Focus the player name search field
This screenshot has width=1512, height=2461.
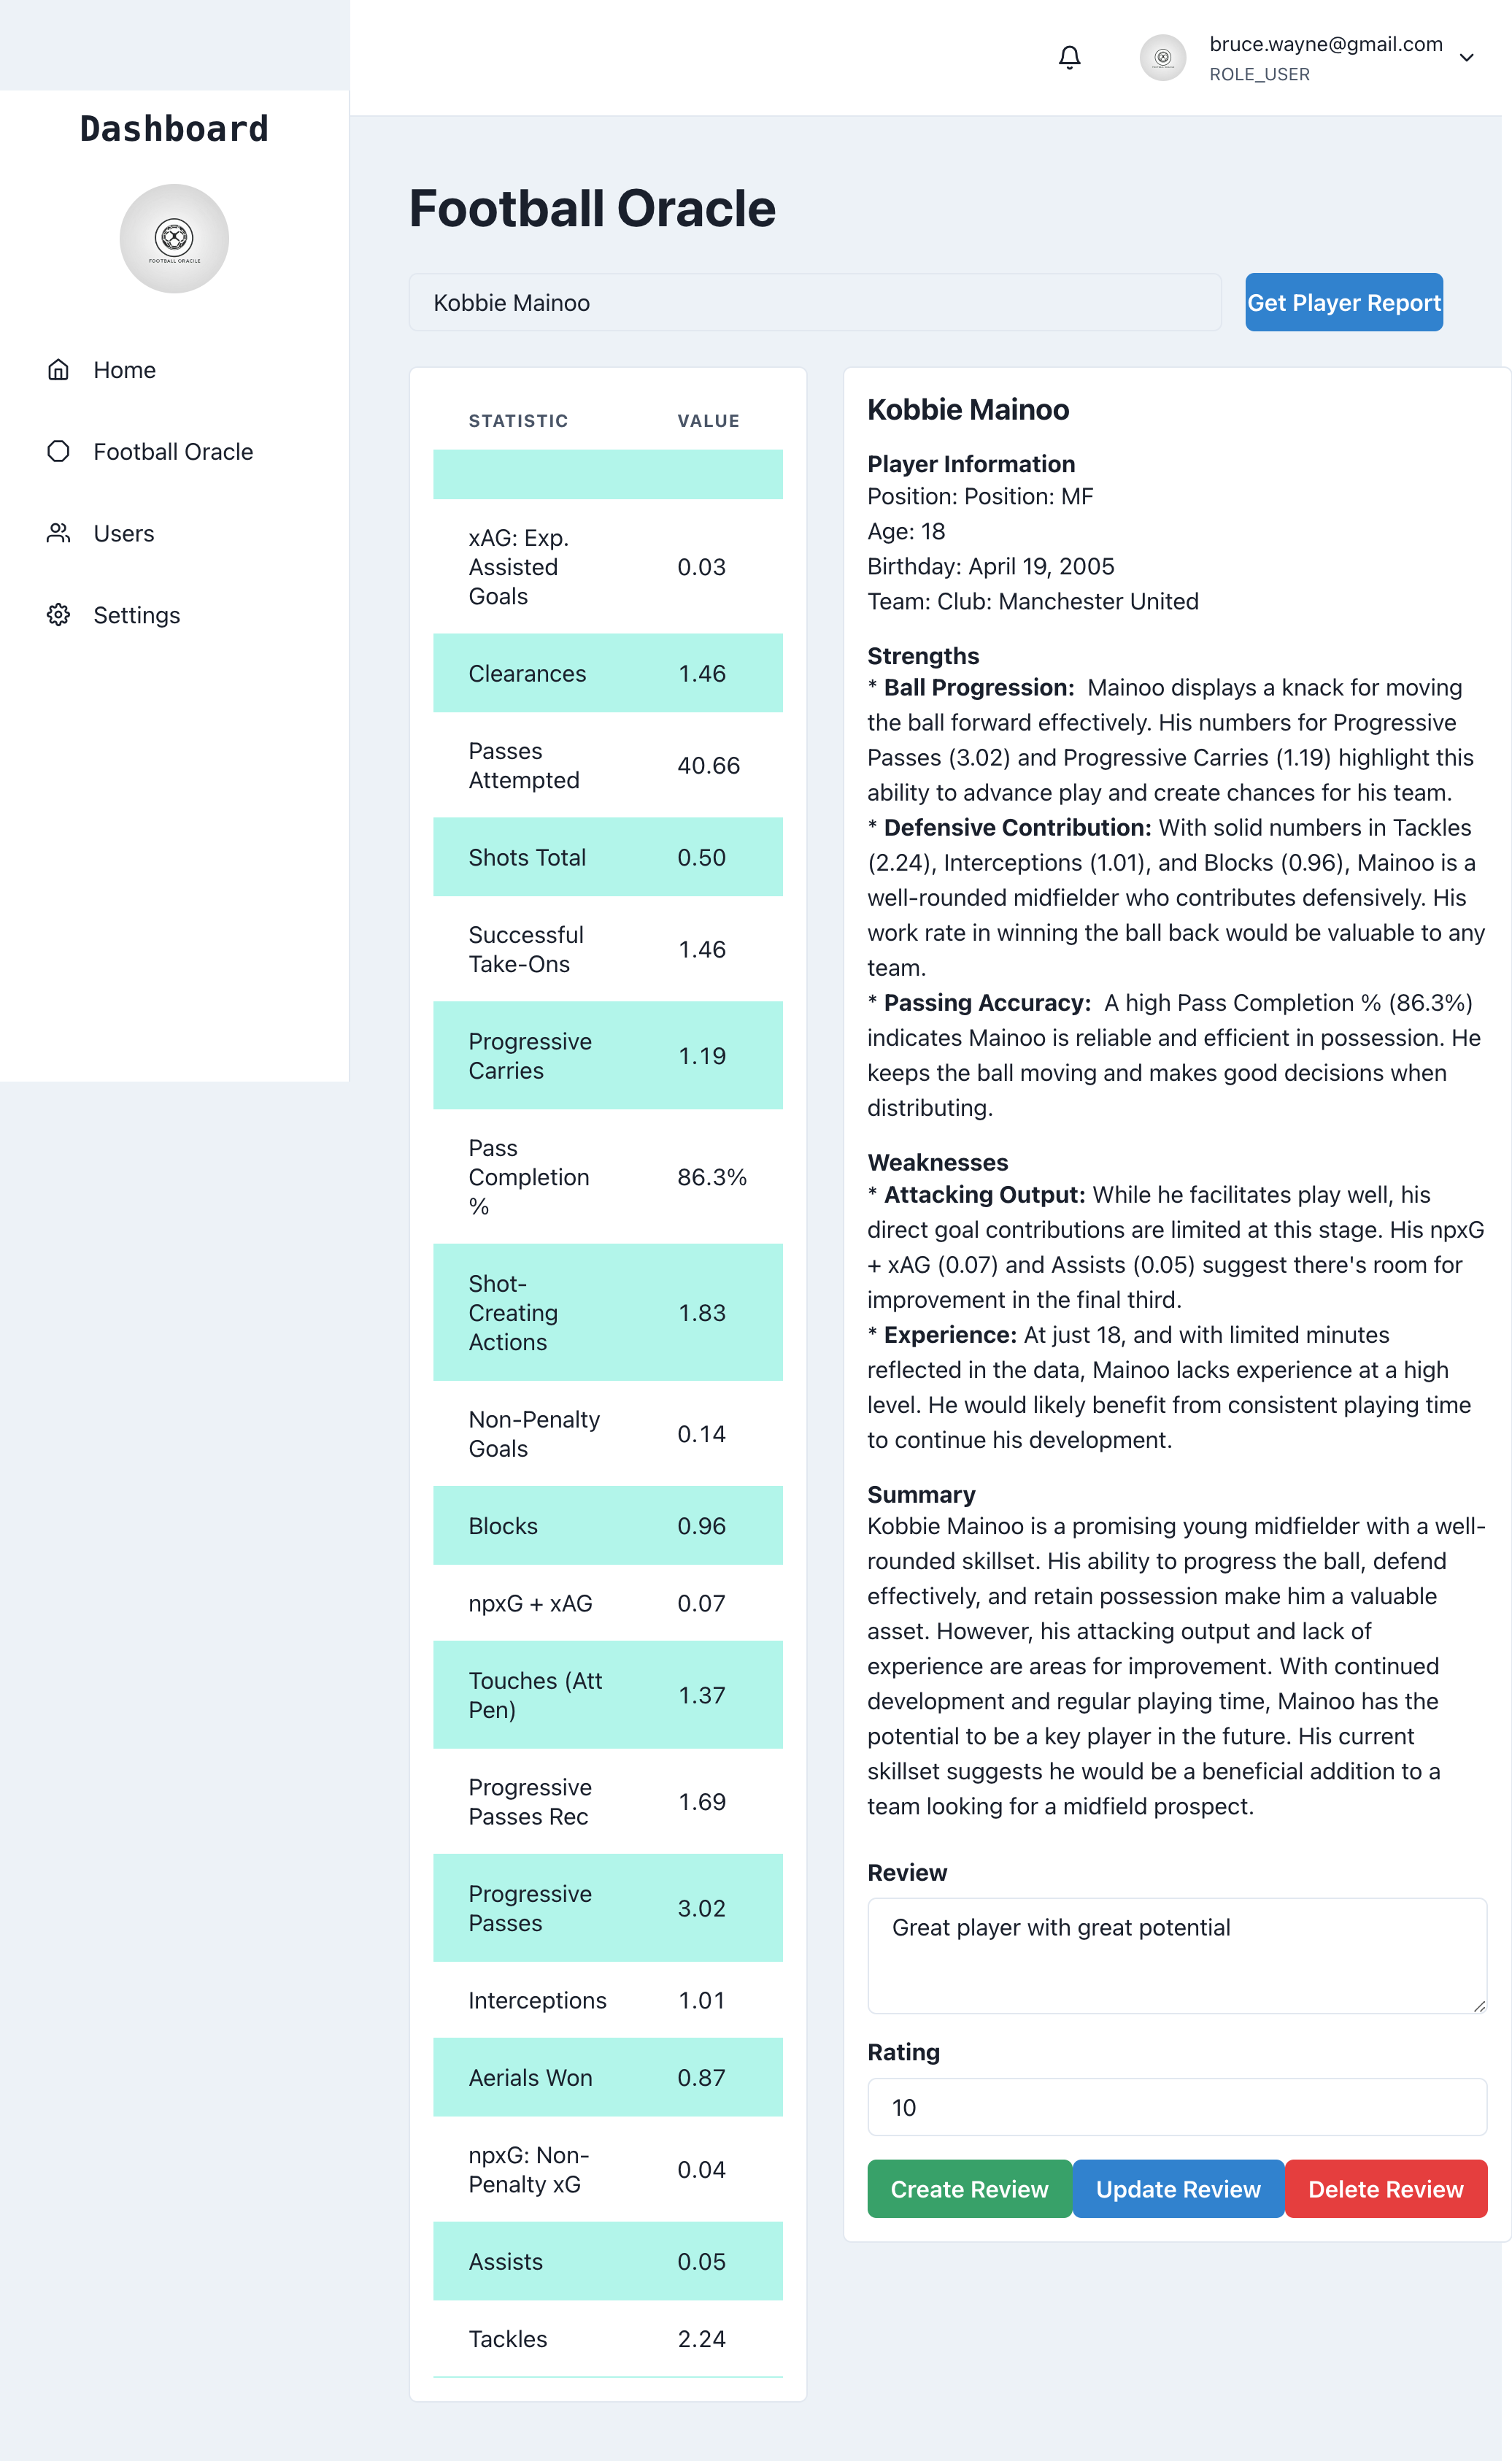815,302
